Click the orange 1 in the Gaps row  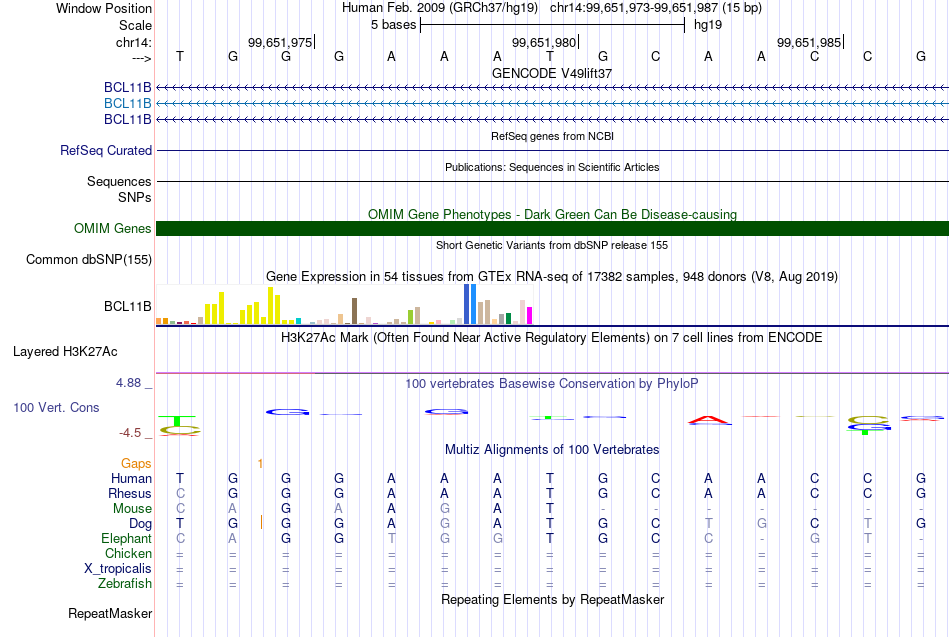click(x=260, y=464)
